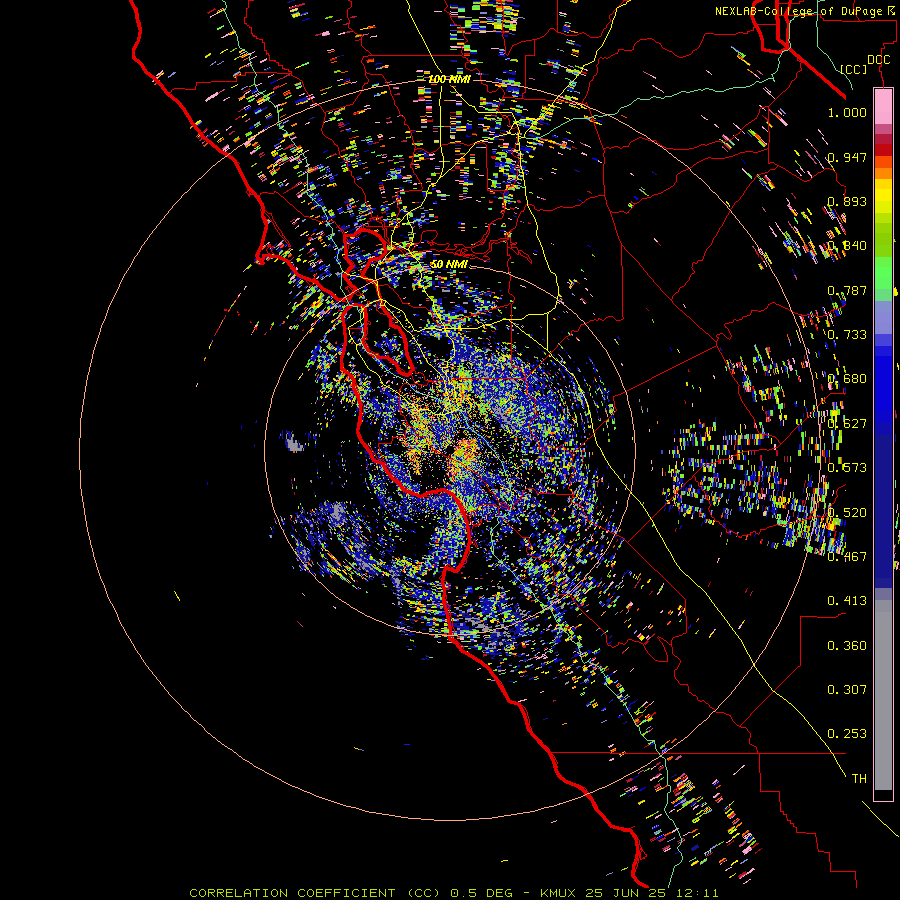Select the 0.947 scale value
This screenshot has width=900, height=900.
point(847,157)
